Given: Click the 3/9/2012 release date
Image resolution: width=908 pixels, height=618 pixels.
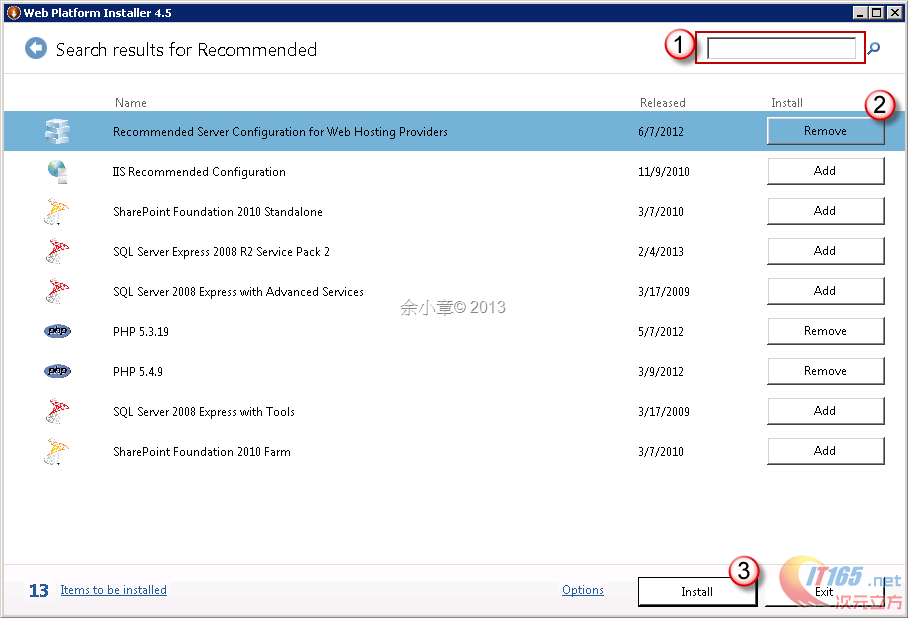Looking at the screenshot, I should (x=661, y=371).
